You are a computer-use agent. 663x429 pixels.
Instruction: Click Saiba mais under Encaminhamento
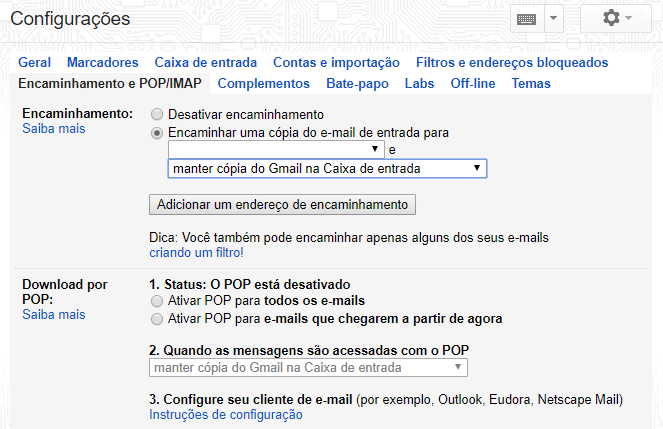point(54,129)
